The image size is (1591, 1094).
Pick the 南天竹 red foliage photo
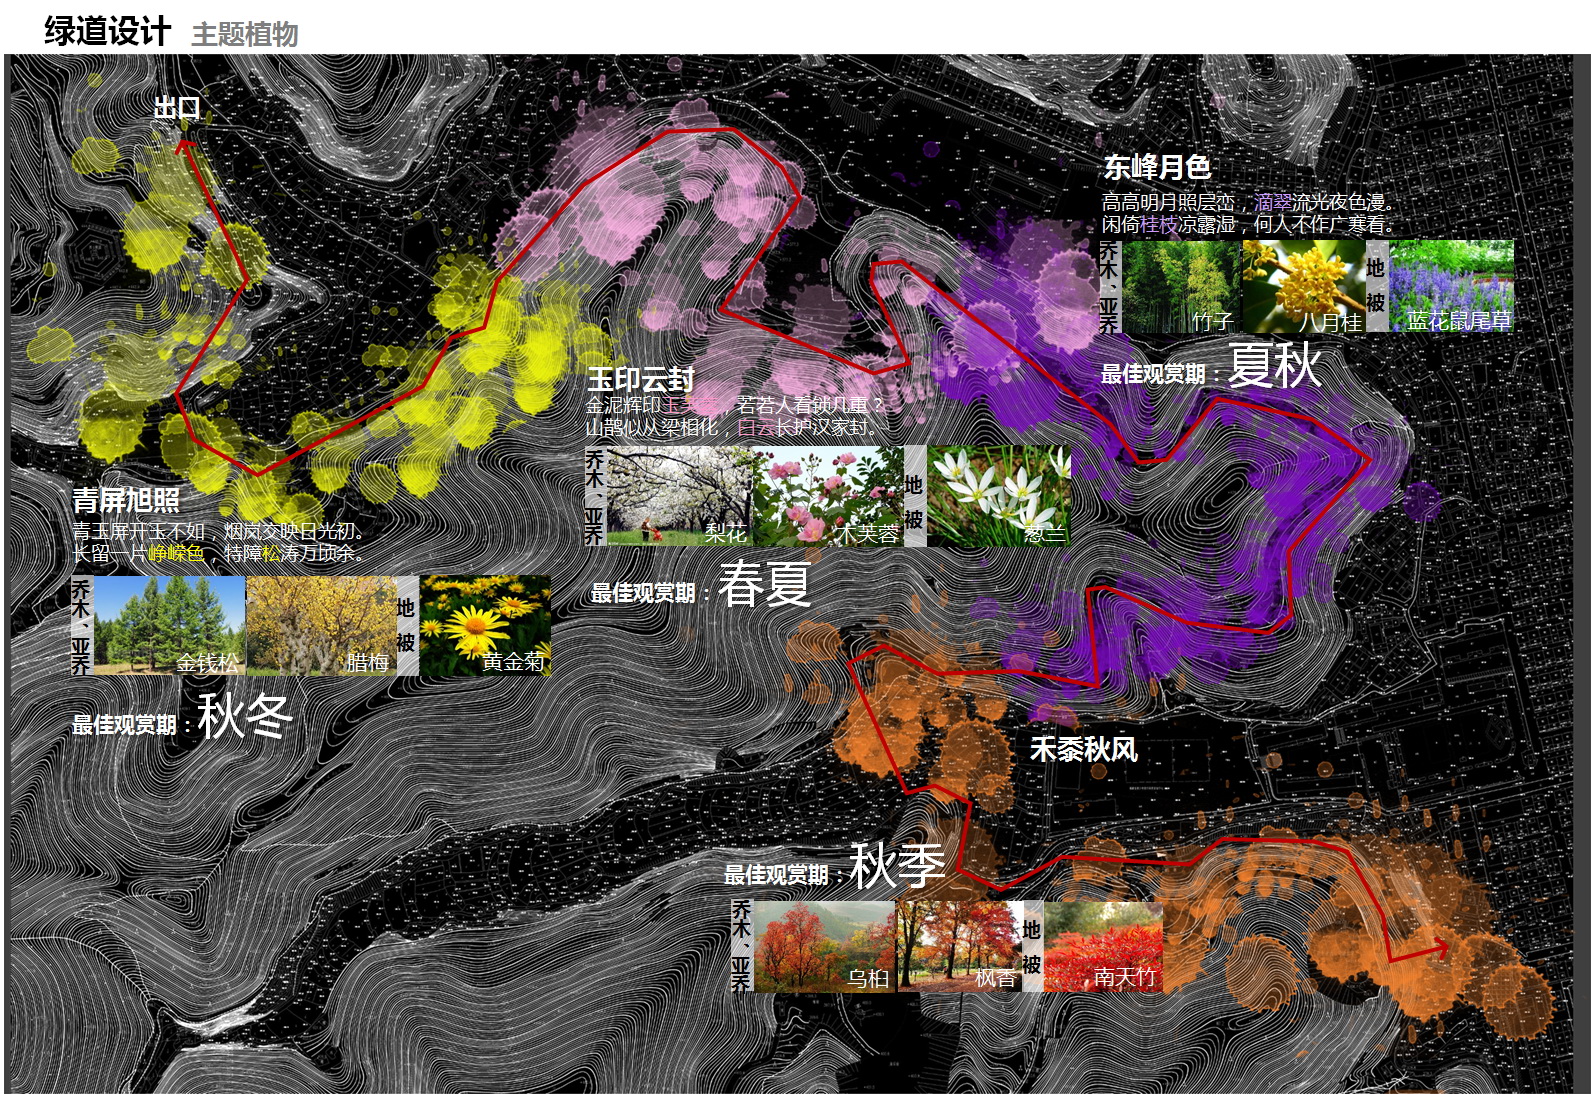click(1103, 946)
